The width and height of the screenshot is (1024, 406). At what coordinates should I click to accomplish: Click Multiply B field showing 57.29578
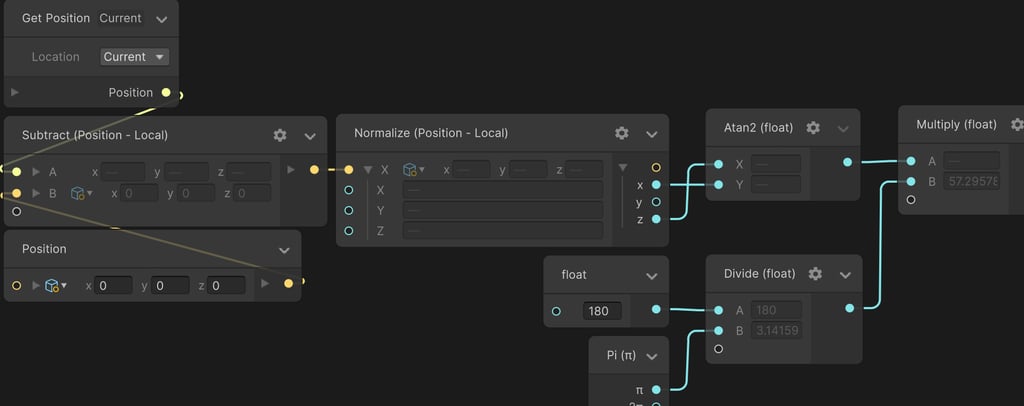click(x=972, y=181)
